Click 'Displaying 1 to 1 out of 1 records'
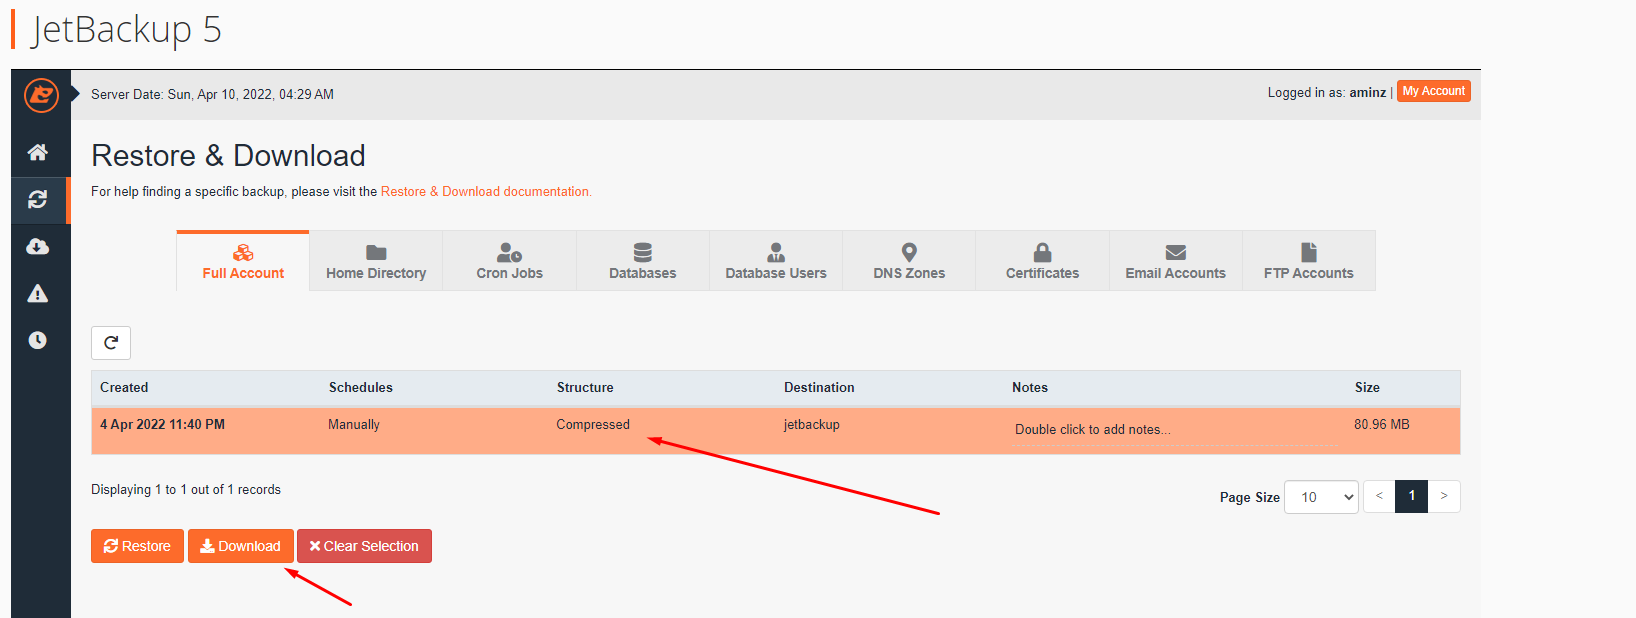The image size is (1636, 618). (x=186, y=489)
